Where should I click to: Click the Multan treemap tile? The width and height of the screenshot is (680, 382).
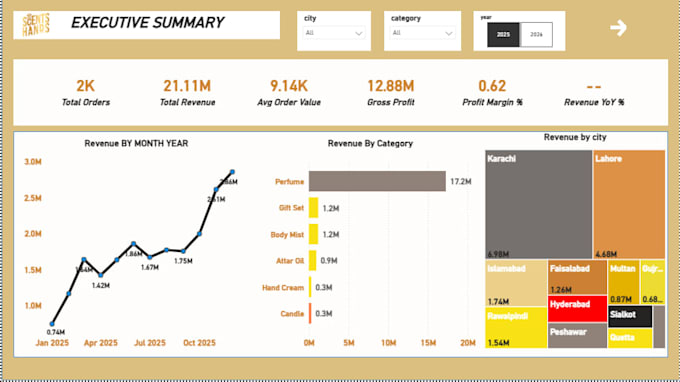(x=624, y=282)
